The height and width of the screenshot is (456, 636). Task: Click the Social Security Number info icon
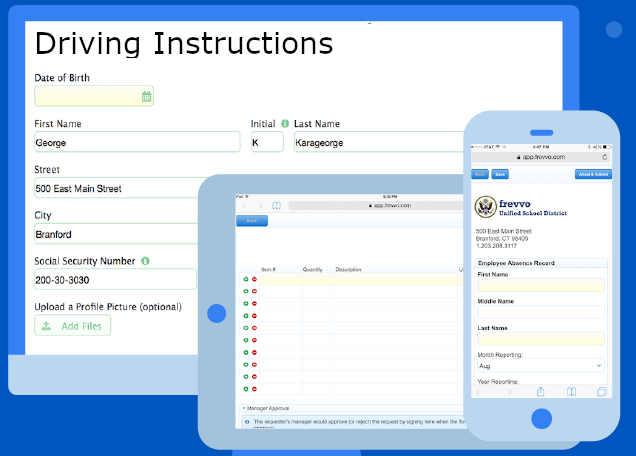coord(145,261)
